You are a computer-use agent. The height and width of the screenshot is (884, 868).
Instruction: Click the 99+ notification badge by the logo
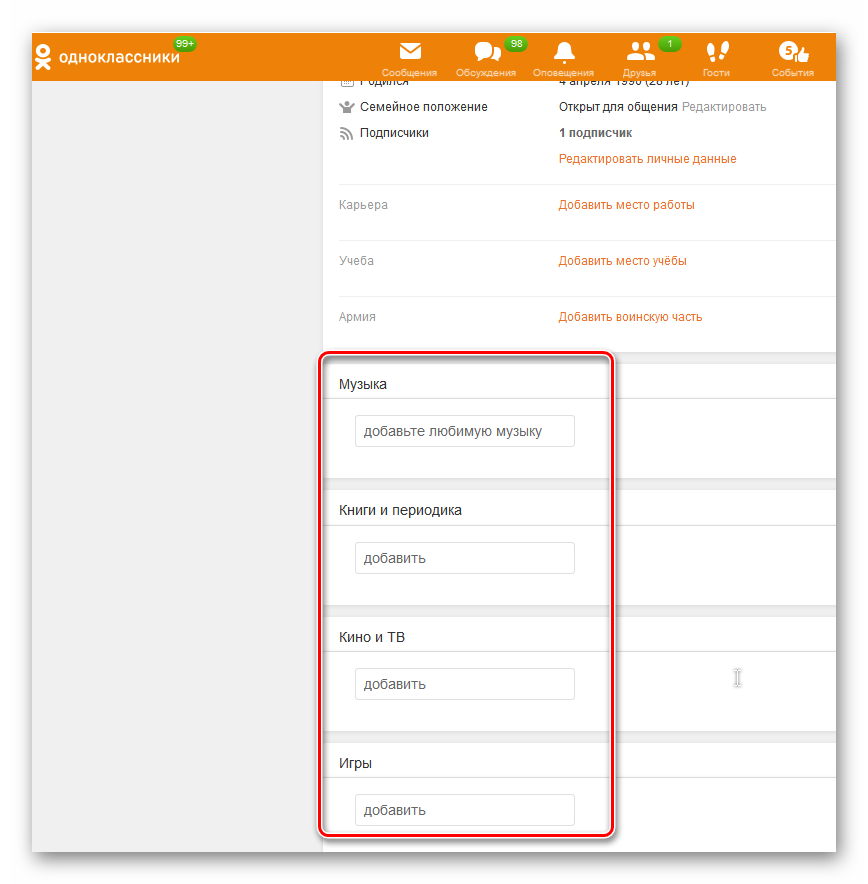tap(184, 44)
